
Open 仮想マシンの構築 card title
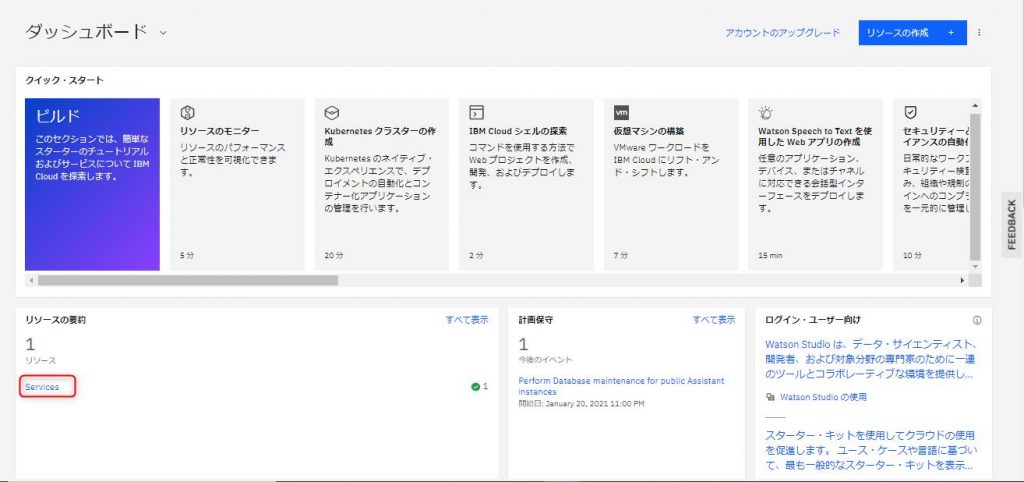pos(649,131)
